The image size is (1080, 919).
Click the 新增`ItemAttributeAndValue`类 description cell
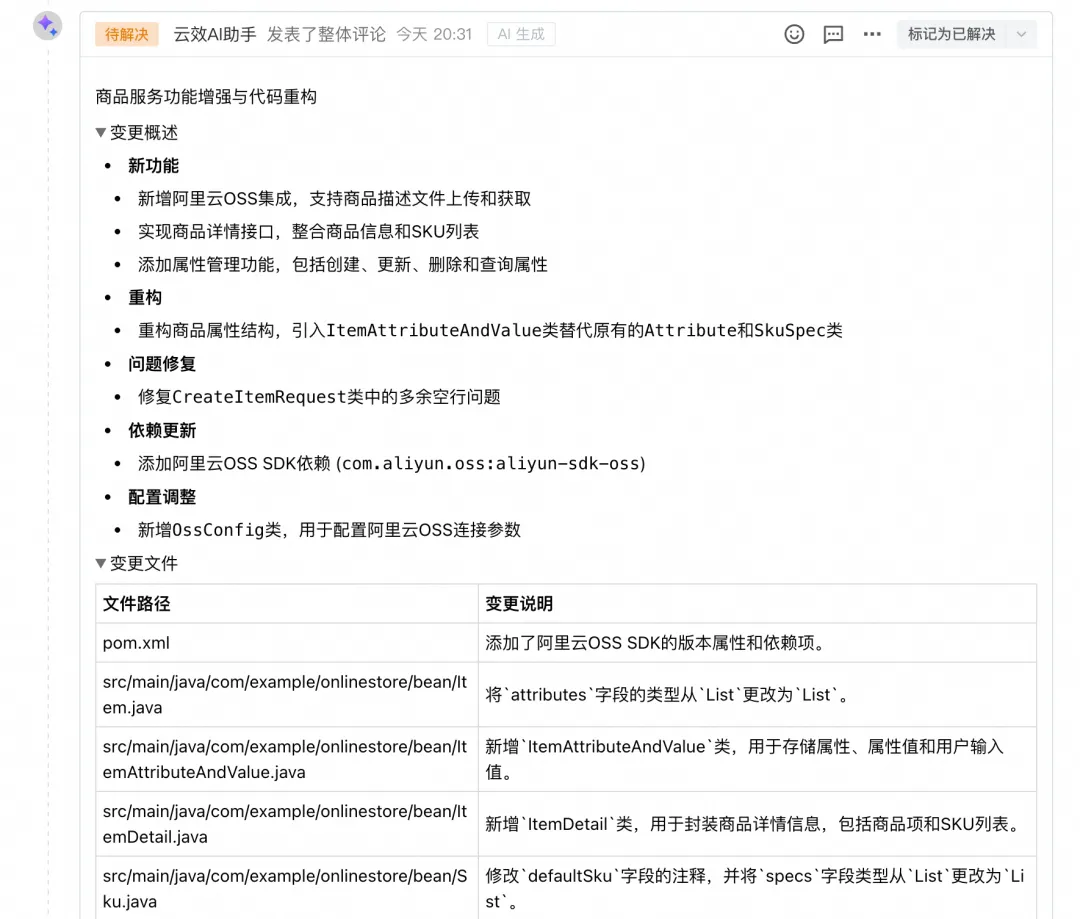[x=757, y=759]
